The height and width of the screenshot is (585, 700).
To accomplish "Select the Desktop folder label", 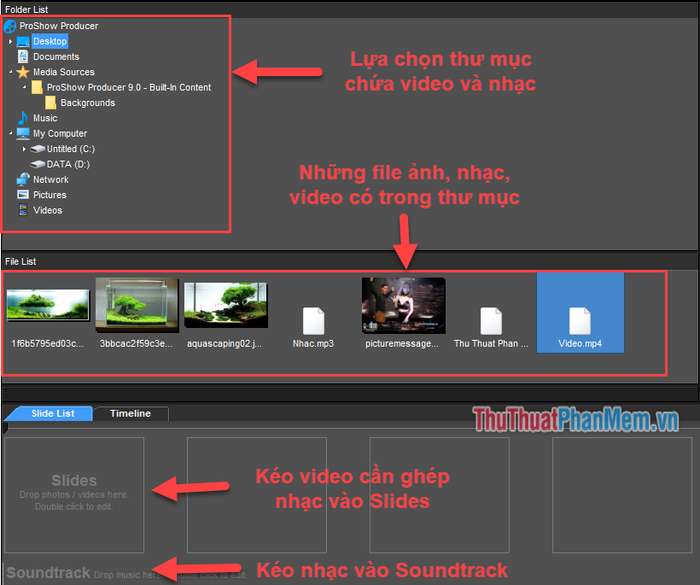I will point(50,42).
